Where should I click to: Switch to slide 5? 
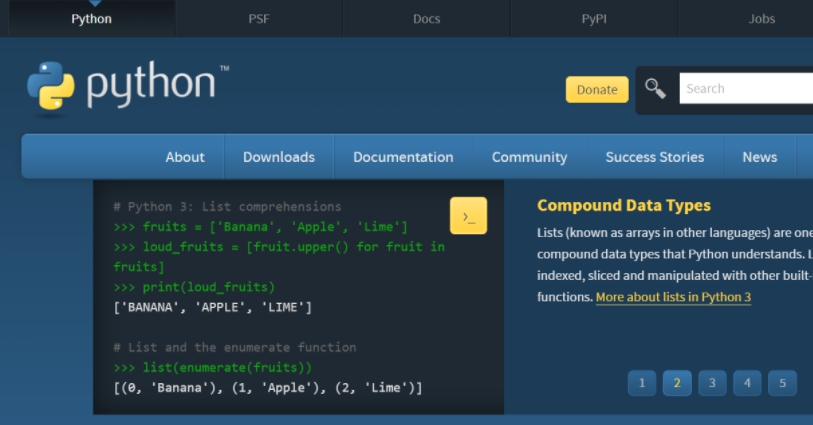[782, 383]
